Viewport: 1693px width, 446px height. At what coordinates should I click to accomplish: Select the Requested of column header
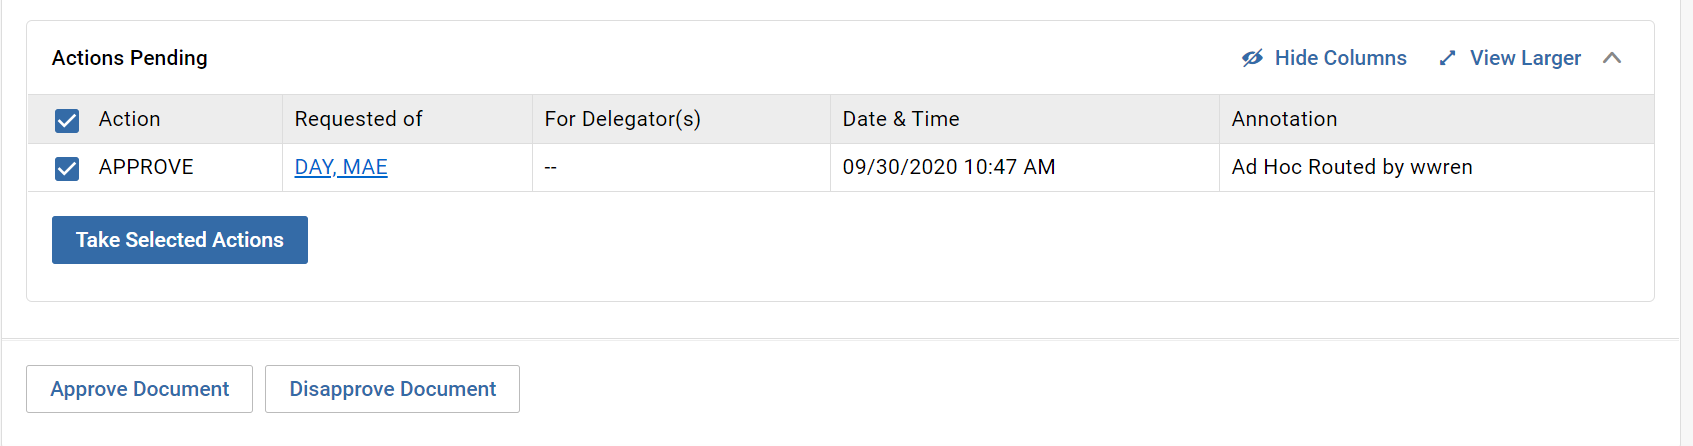(358, 119)
